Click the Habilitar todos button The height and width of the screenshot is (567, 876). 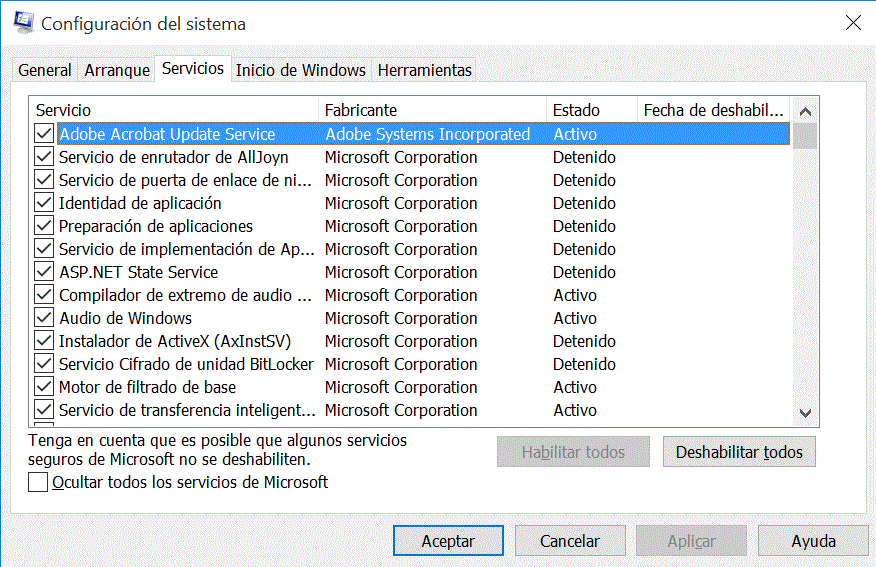(573, 452)
